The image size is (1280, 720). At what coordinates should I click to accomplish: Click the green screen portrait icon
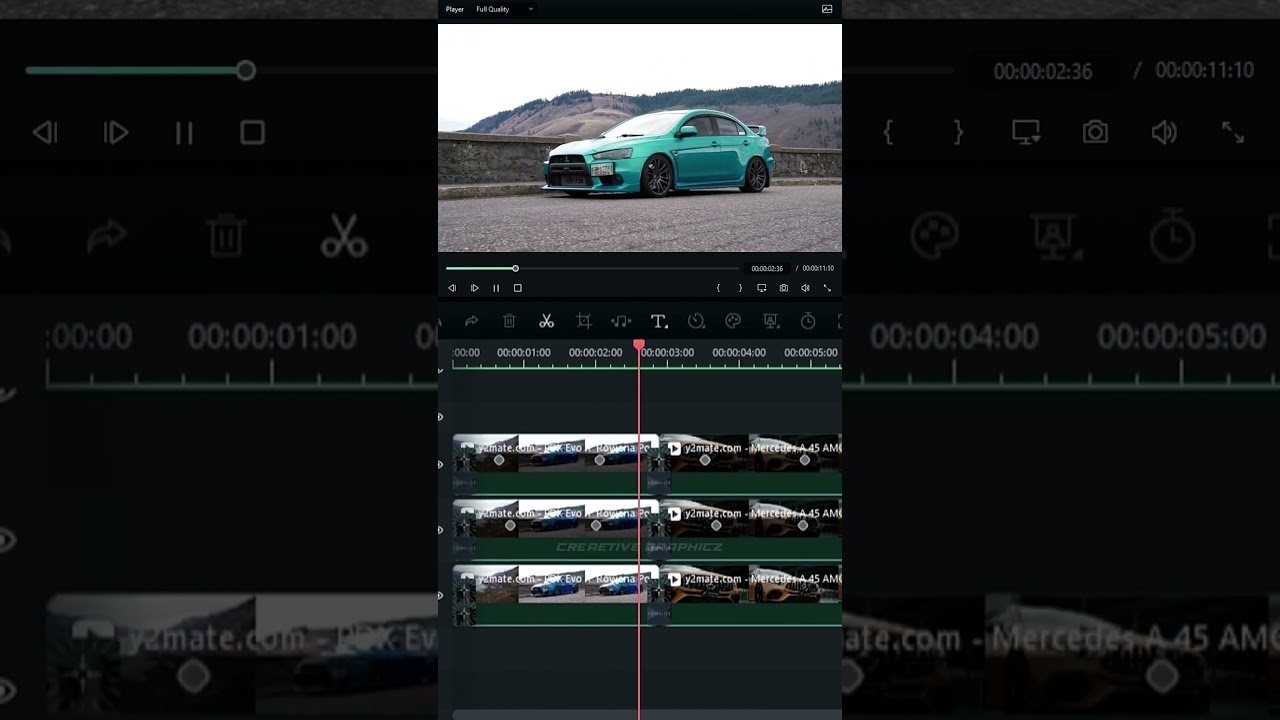tap(771, 321)
